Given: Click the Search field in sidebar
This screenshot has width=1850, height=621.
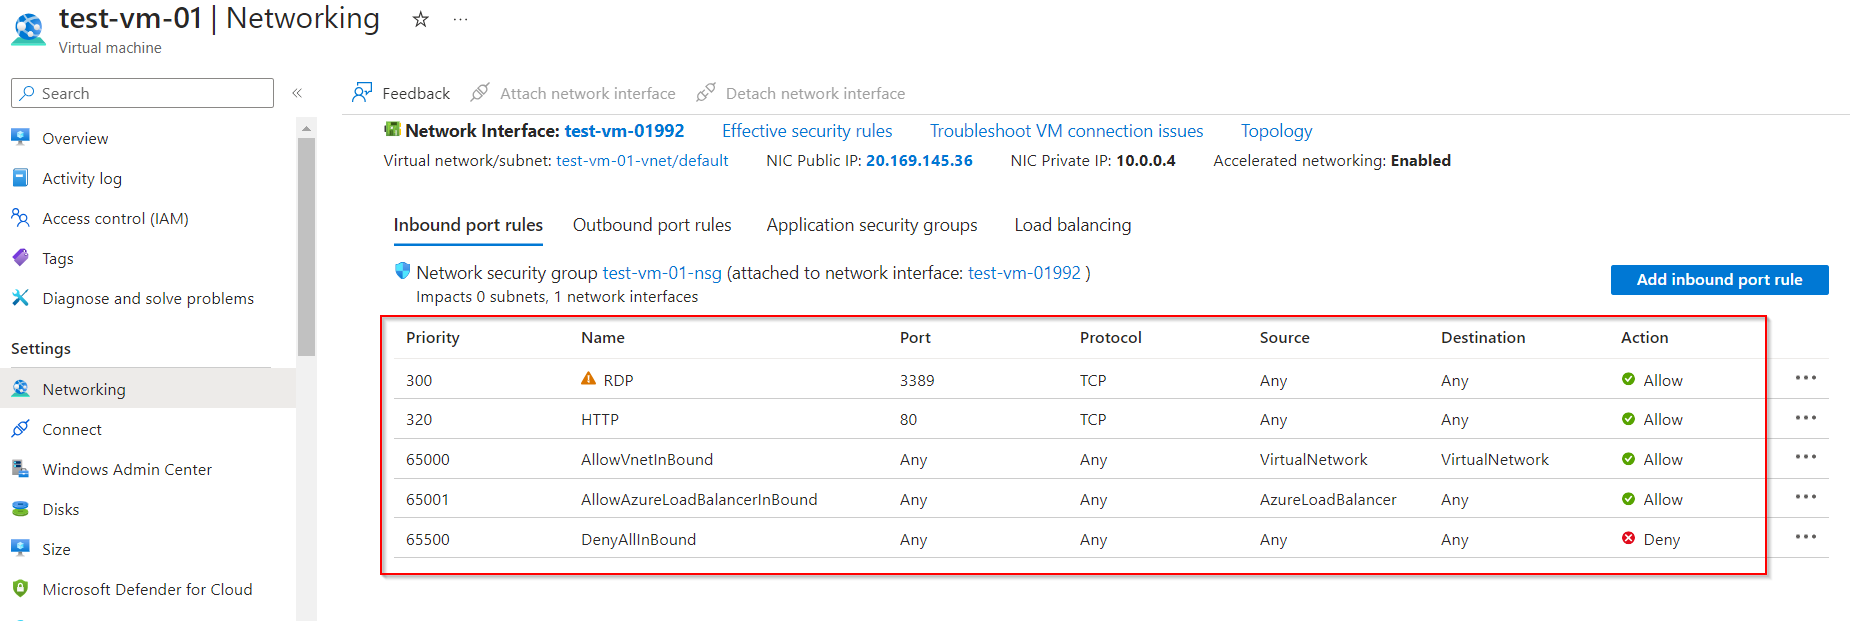Looking at the screenshot, I should point(142,93).
